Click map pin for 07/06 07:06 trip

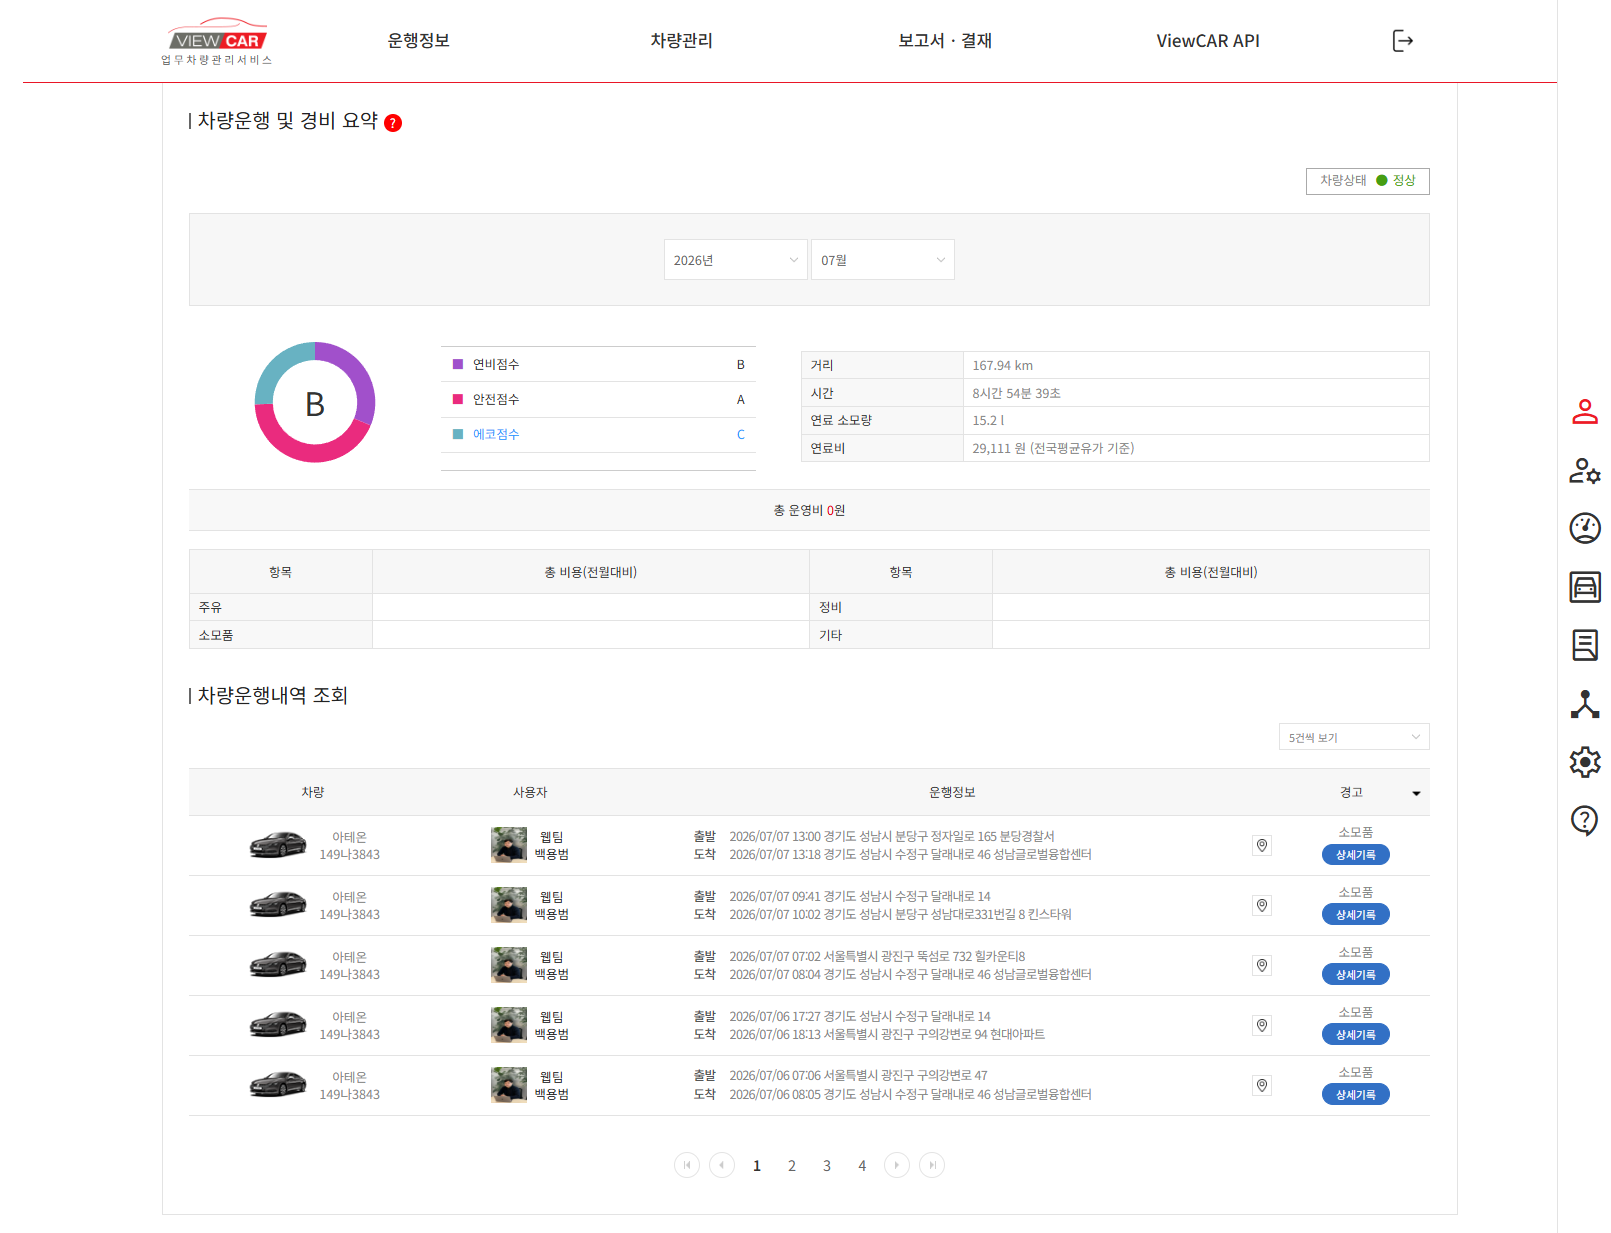tap(1262, 1086)
